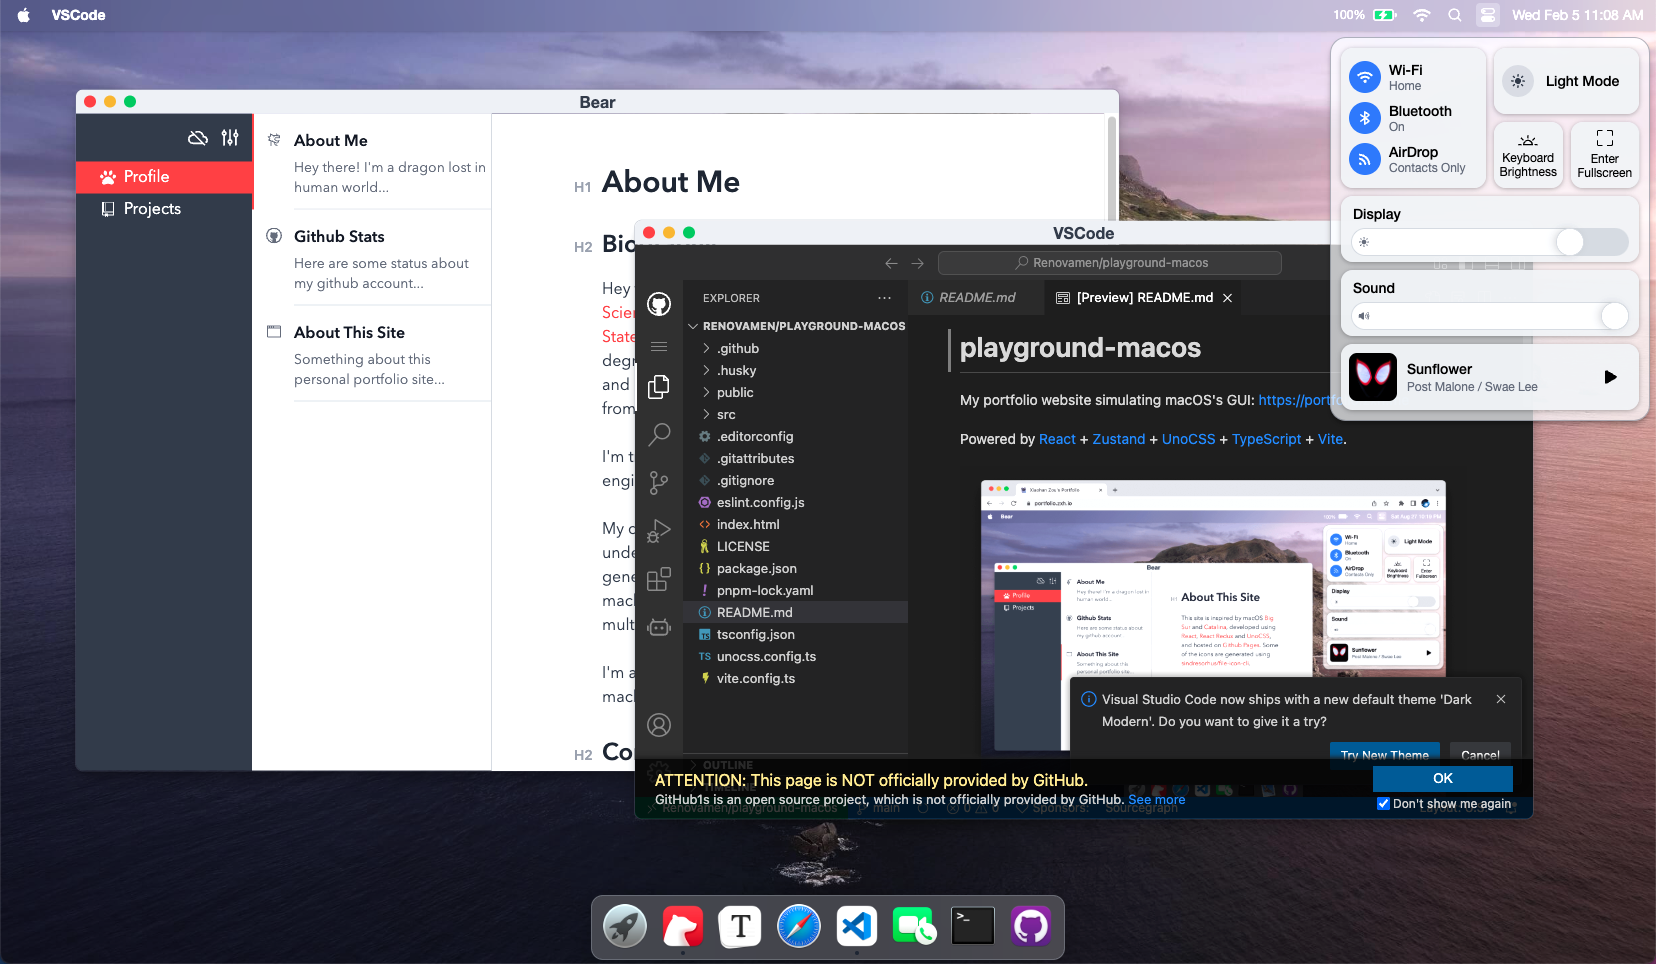
Task: Open Accounts icon in VSCode
Action: [x=659, y=725]
